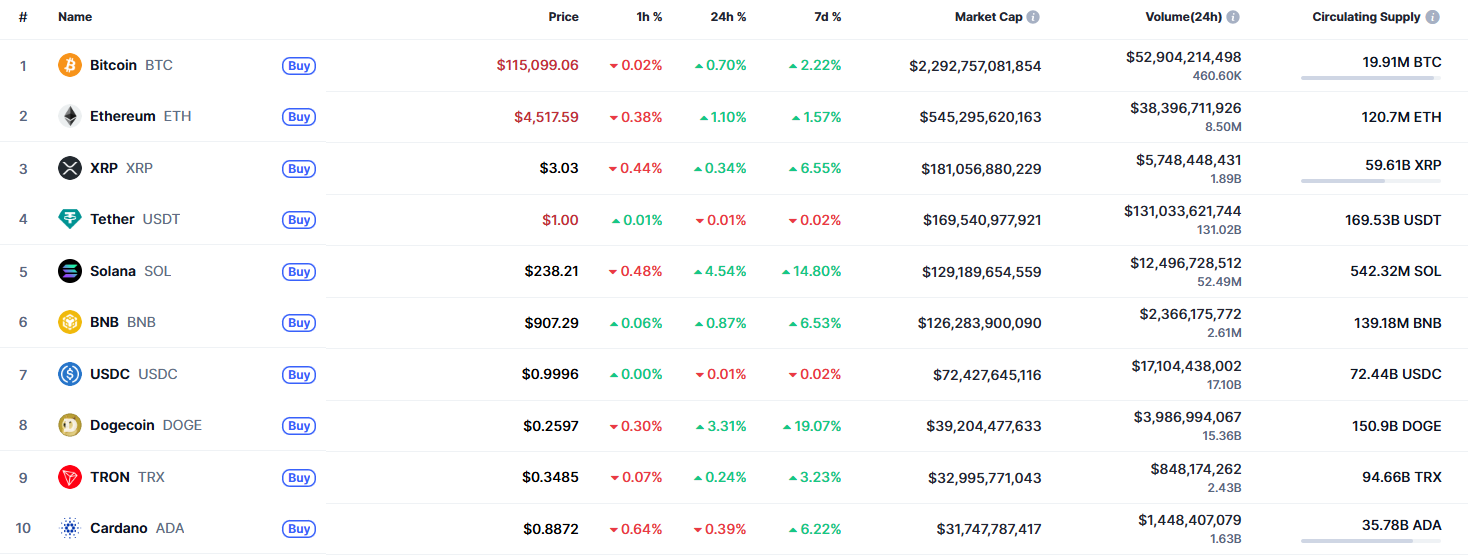Viewport: 1468px width, 555px height.
Task: Open the Dogecoin DOGE name link
Action: 146,425
